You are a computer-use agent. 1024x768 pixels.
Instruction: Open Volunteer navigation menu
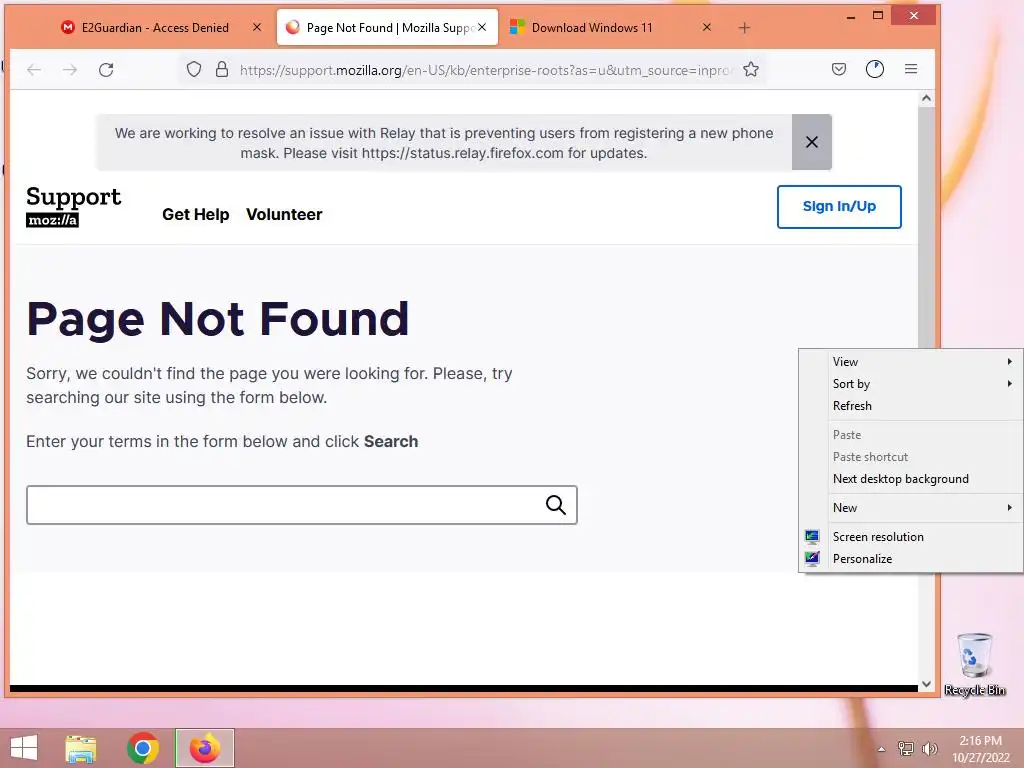point(284,214)
